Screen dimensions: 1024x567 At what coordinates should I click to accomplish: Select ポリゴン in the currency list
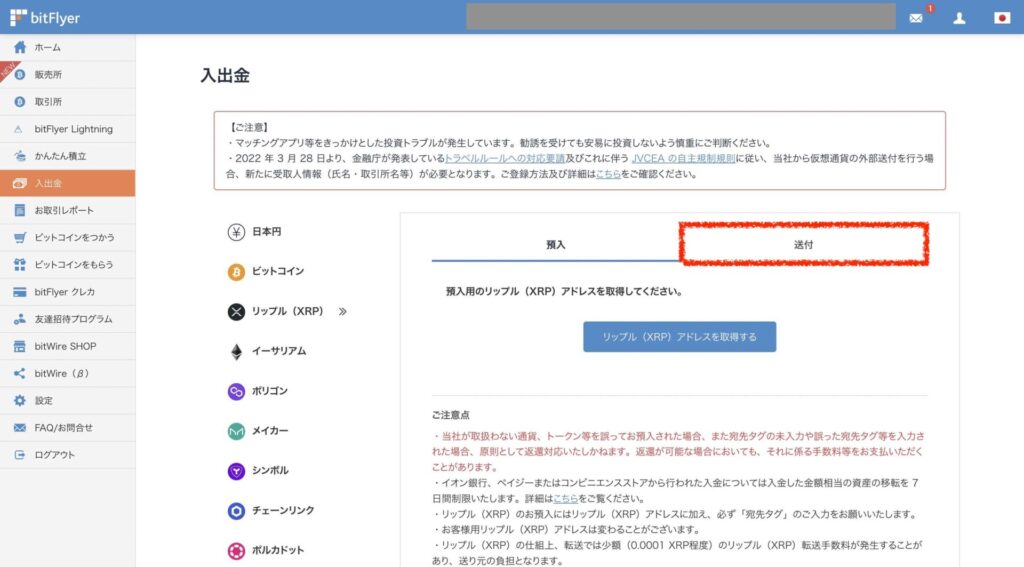[x=270, y=391]
